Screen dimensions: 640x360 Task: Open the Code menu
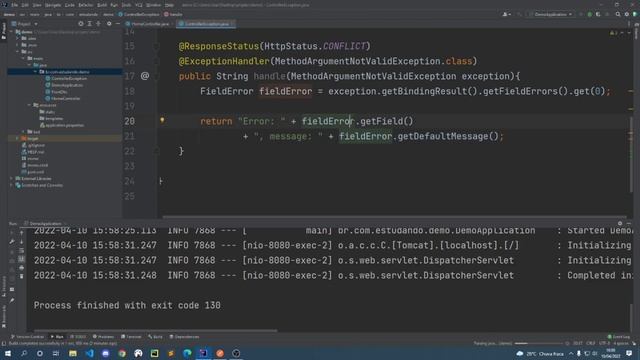[x=70, y=5]
